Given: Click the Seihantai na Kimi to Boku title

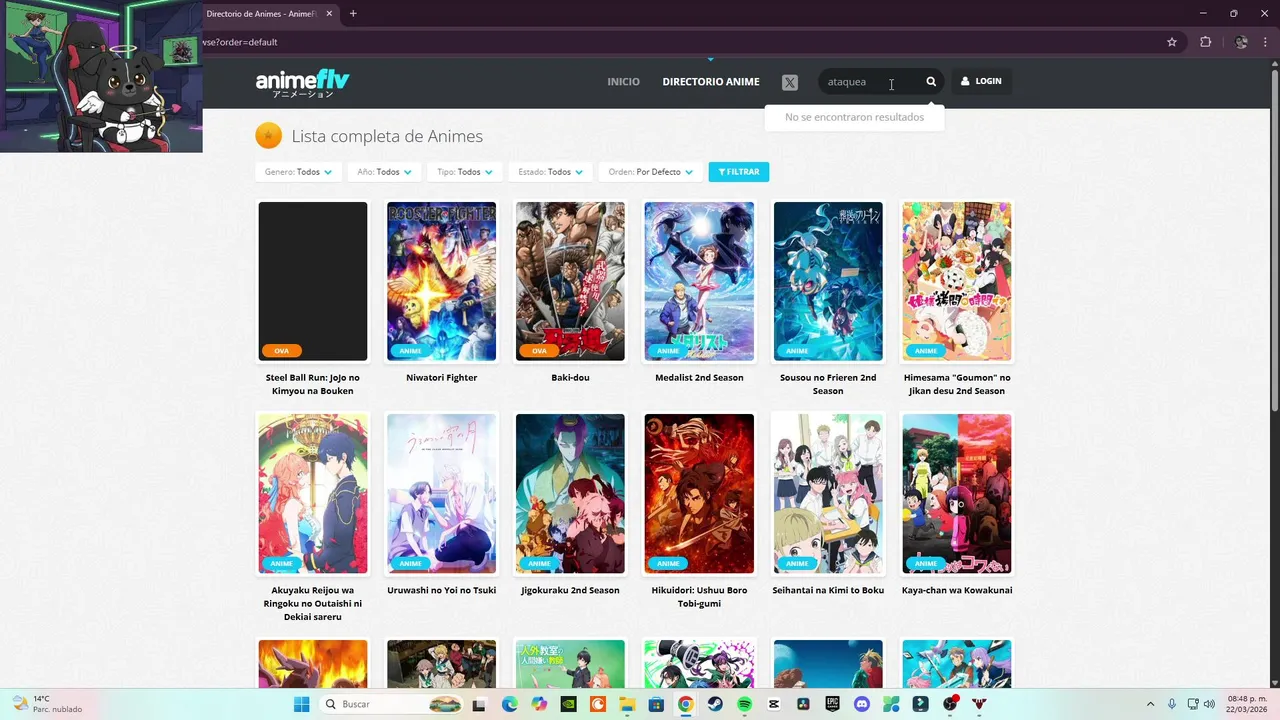Looking at the screenshot, I should (x=828, y=590).
